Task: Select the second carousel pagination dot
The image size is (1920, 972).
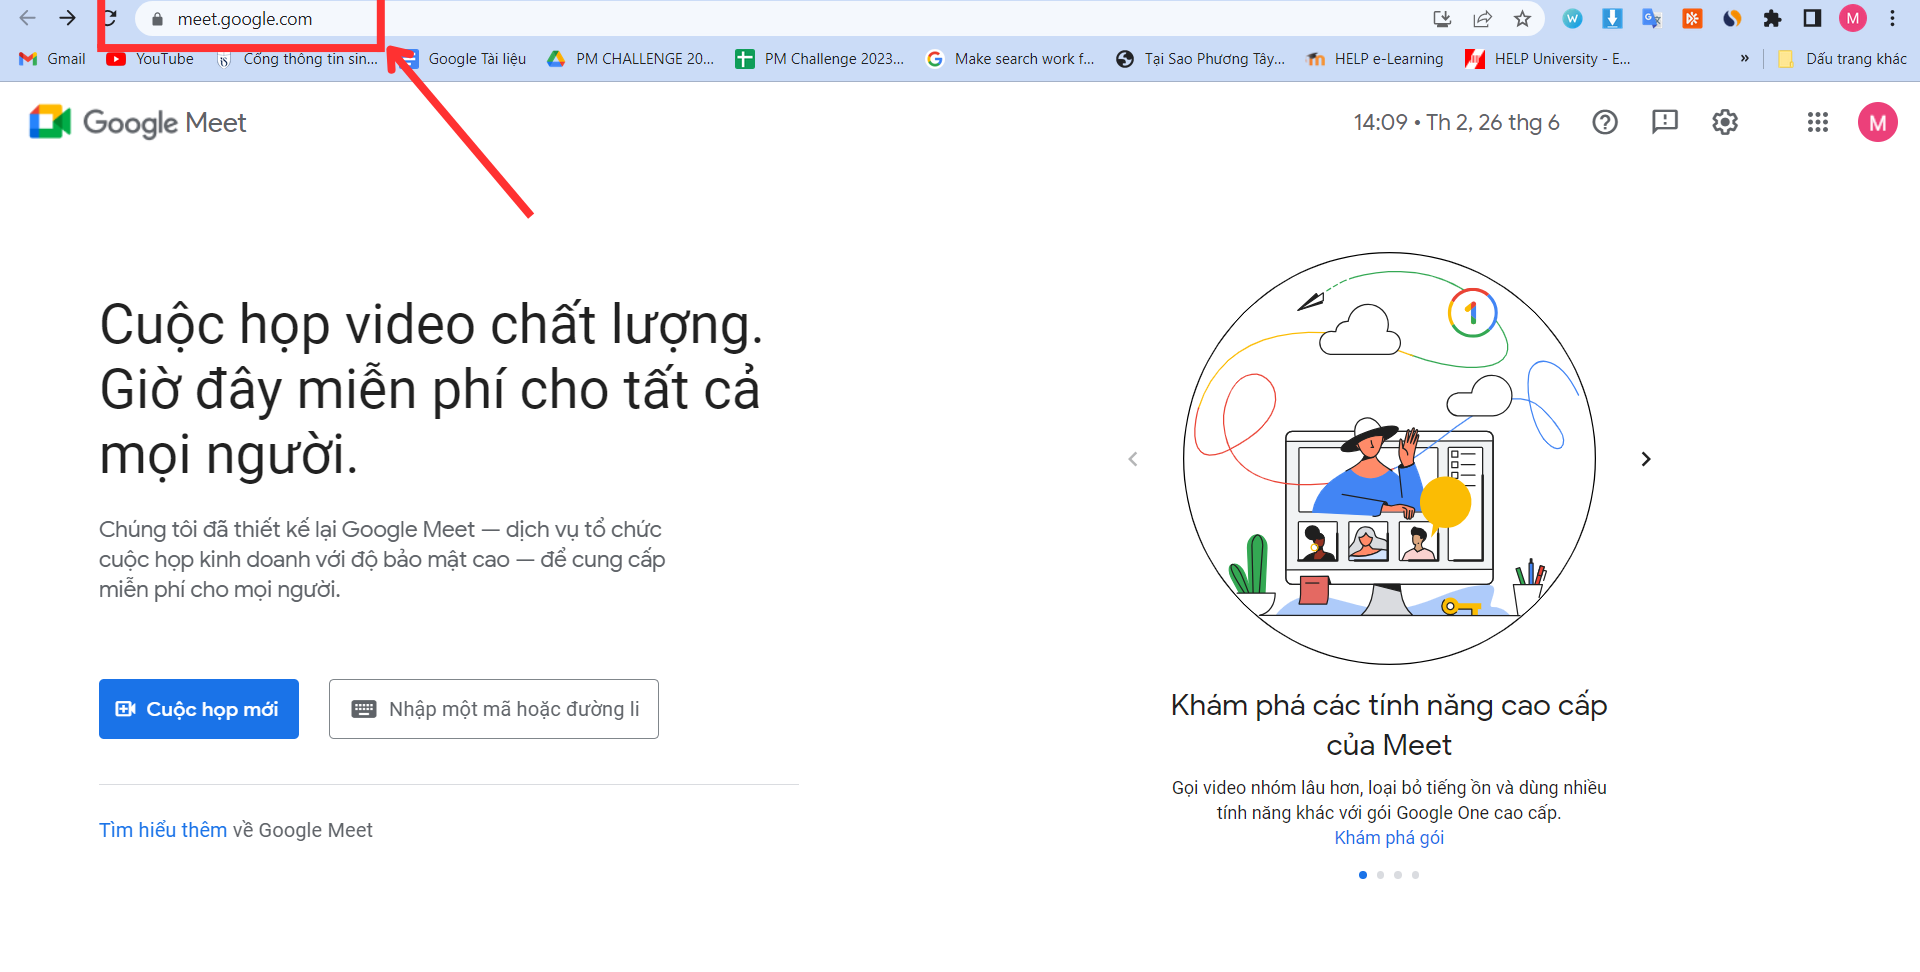Action: (1380, 875)
